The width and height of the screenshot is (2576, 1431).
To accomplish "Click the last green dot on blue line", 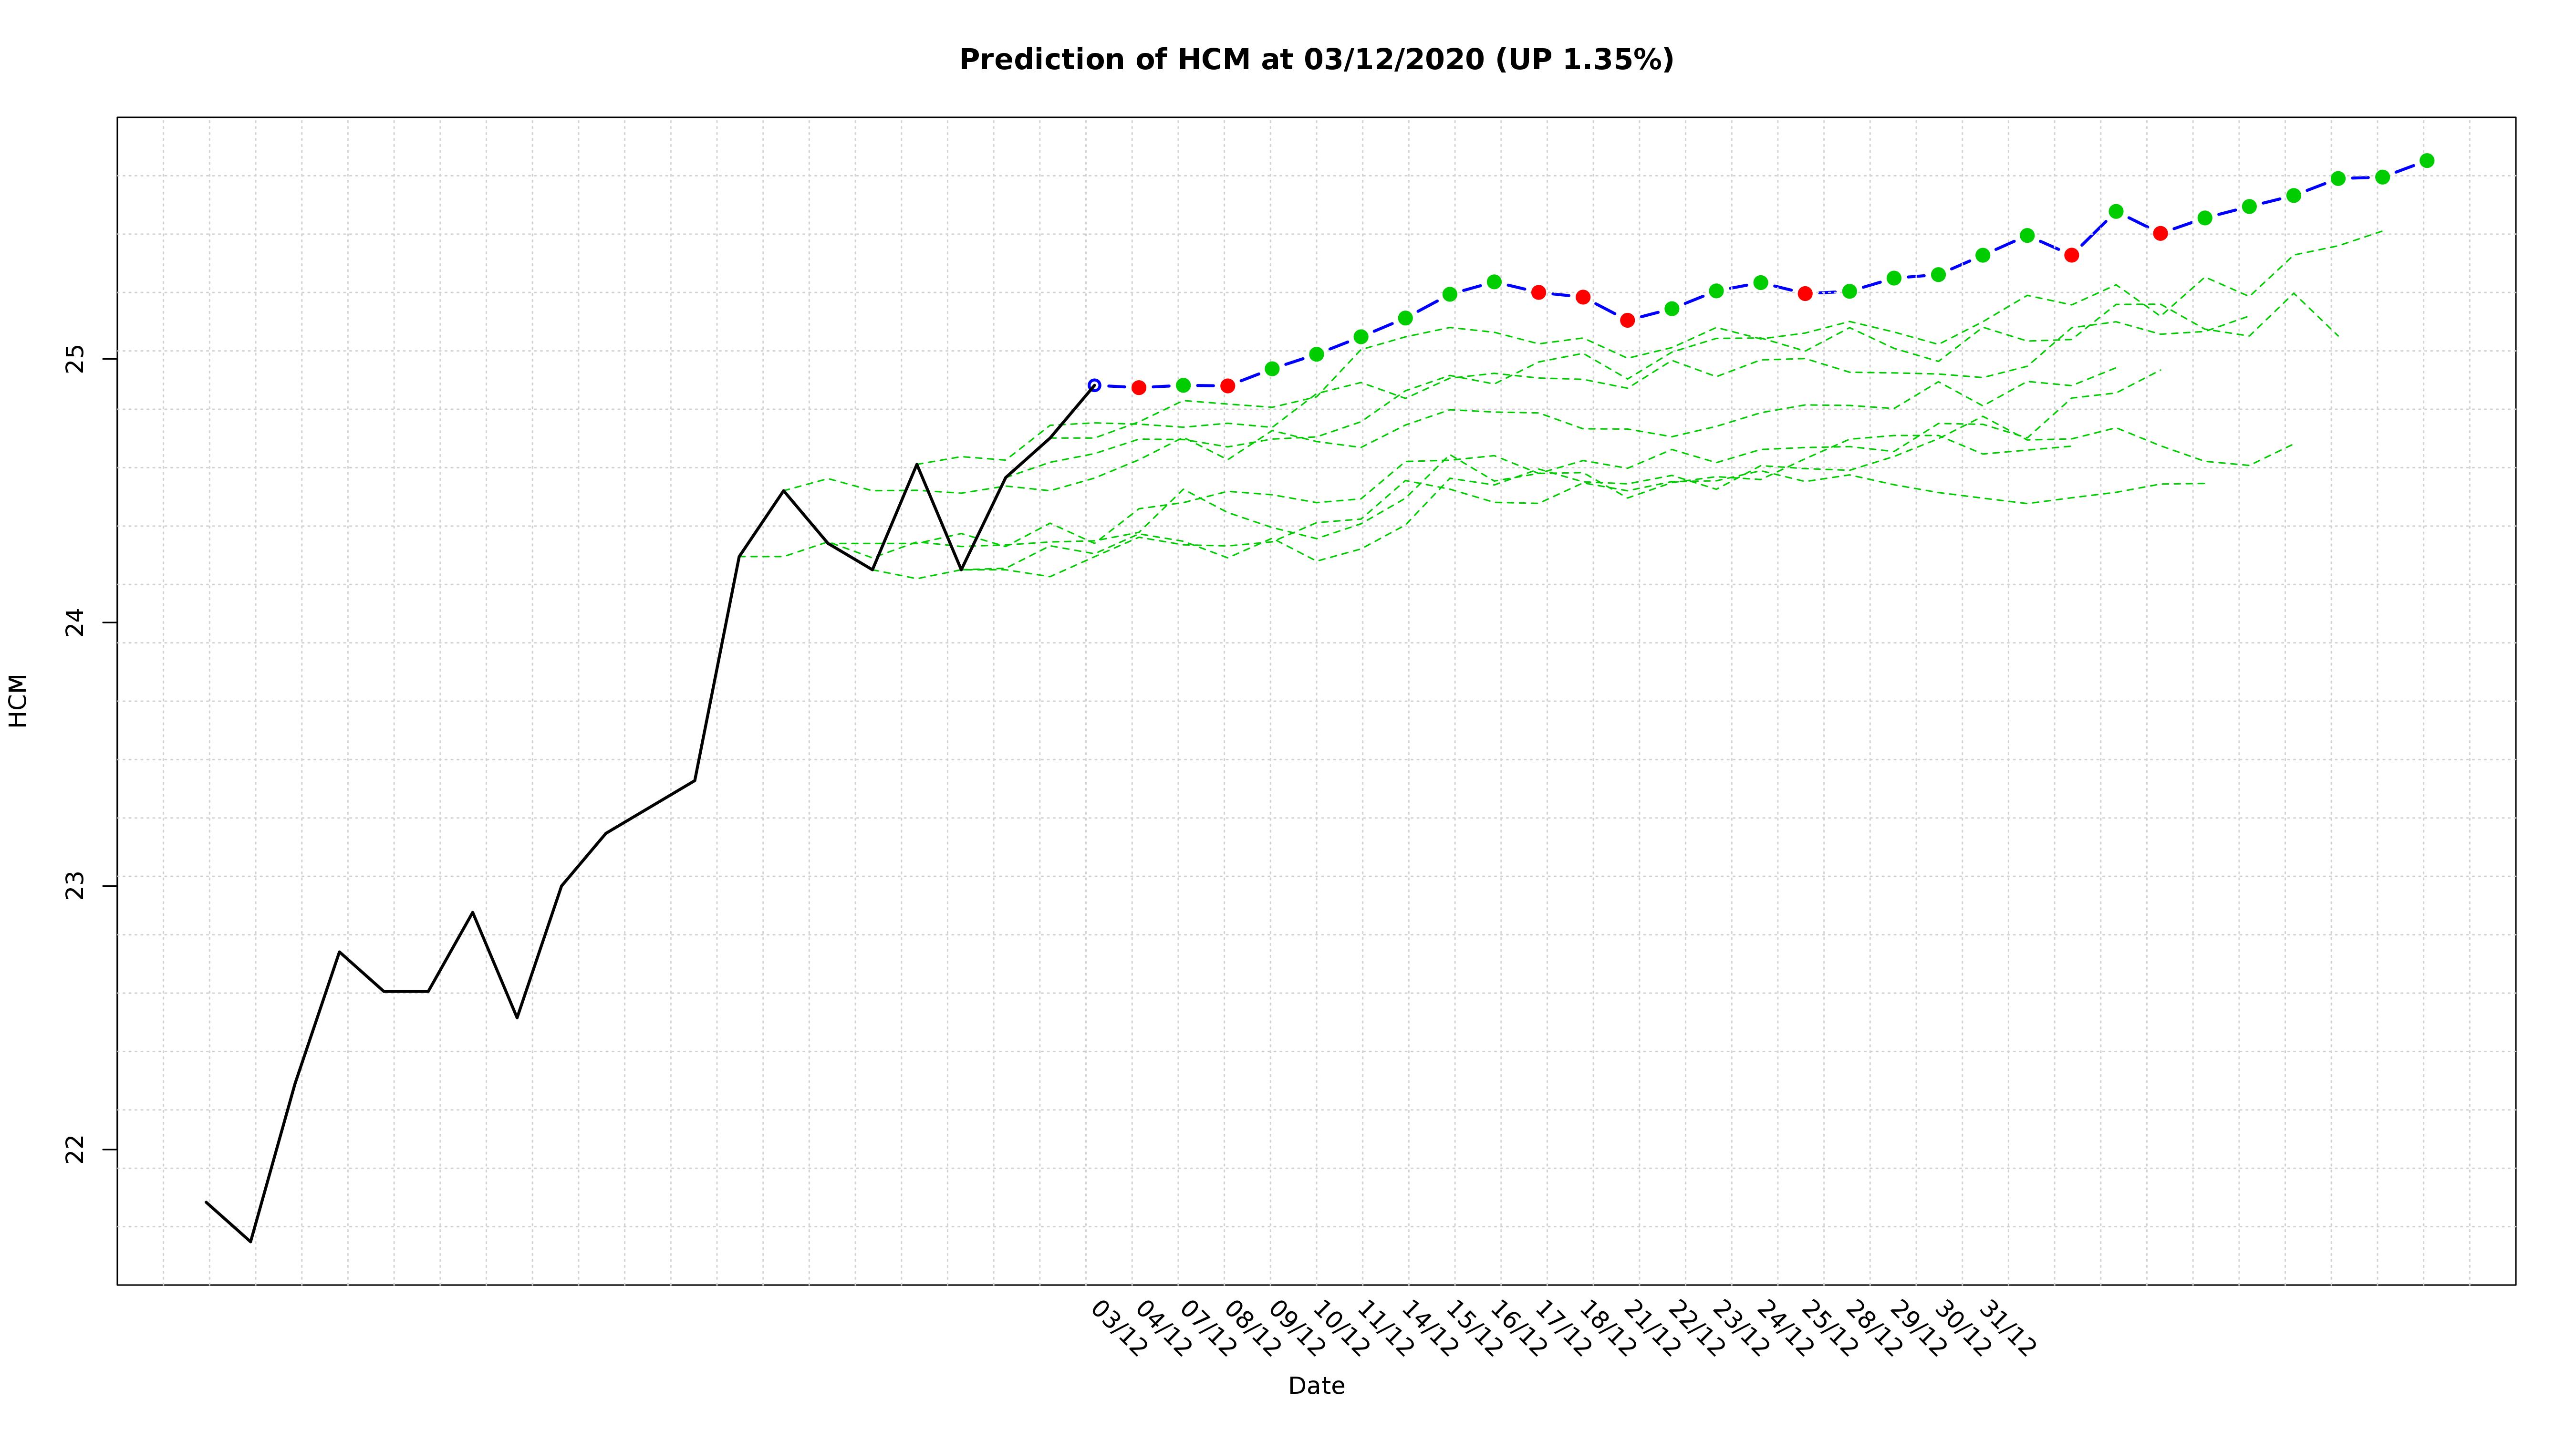I will pos(2427,161).
